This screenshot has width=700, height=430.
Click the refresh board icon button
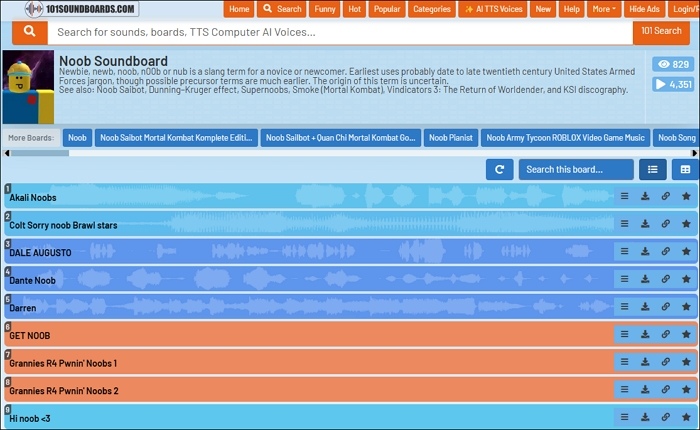(x=500, y=170)
